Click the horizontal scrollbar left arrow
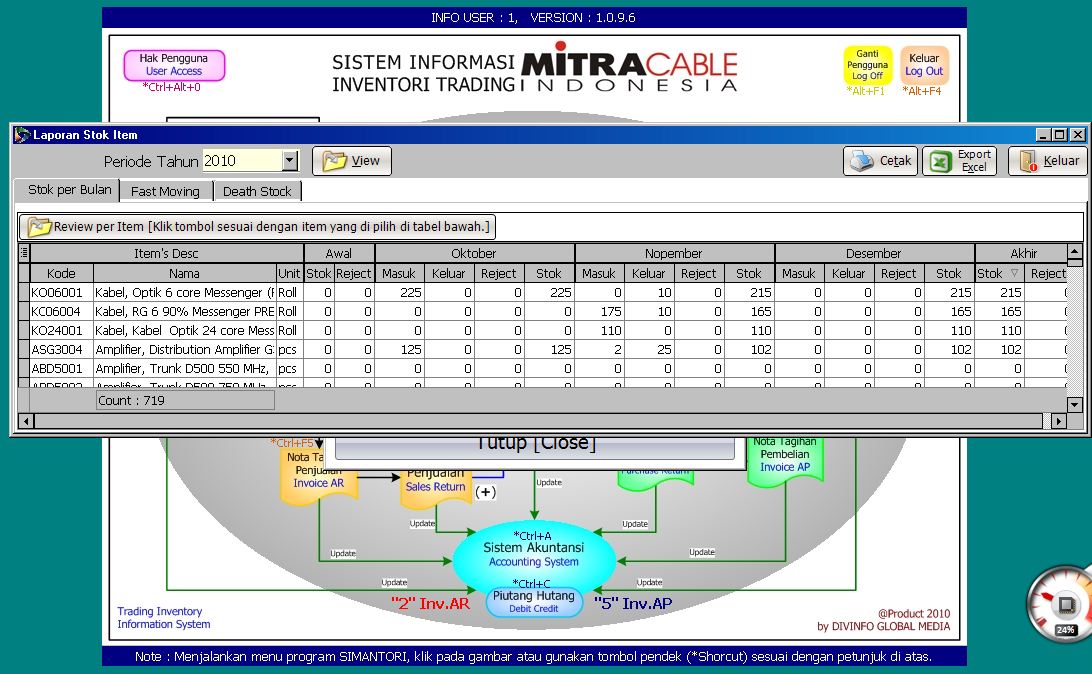 click(x=26, y=421)
